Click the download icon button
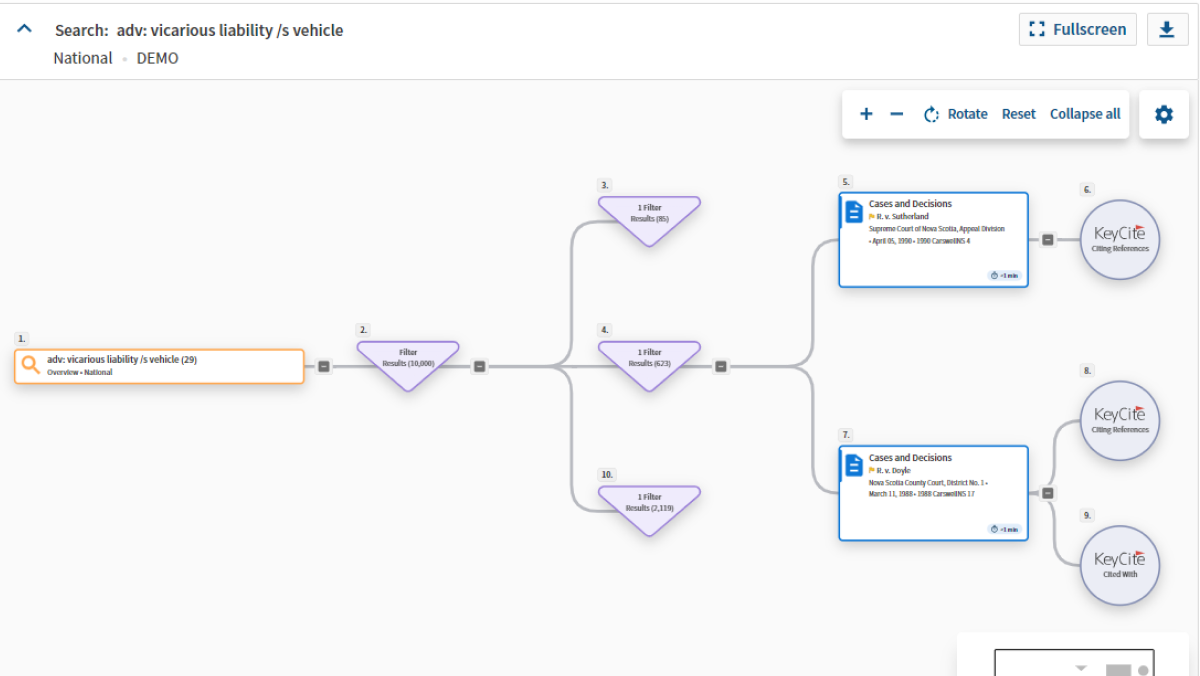 point(1166,30)
